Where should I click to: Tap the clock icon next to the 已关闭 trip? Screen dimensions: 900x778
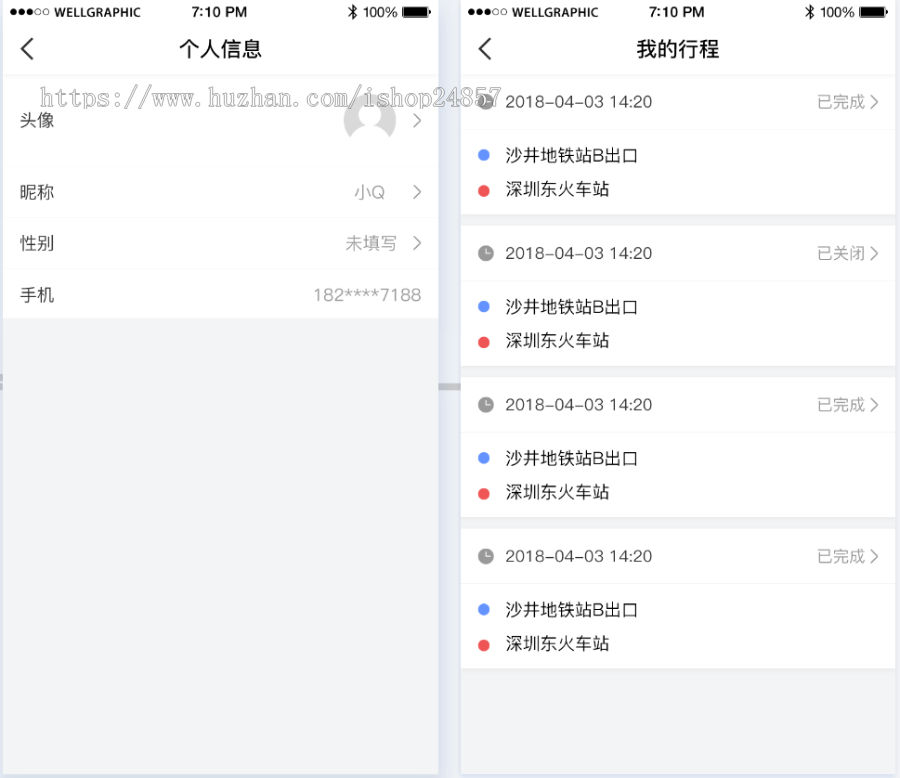485,253
